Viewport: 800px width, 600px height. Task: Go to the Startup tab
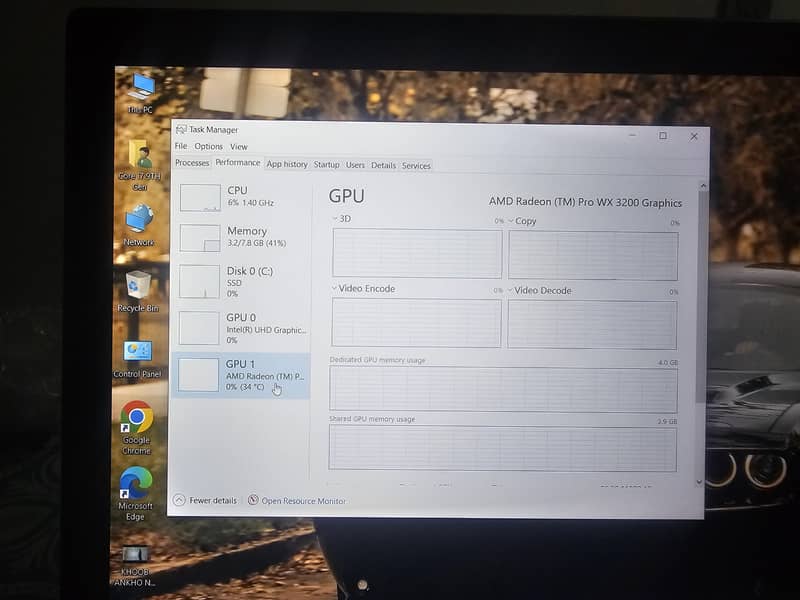pyautogui.click(x=326, y=165)
